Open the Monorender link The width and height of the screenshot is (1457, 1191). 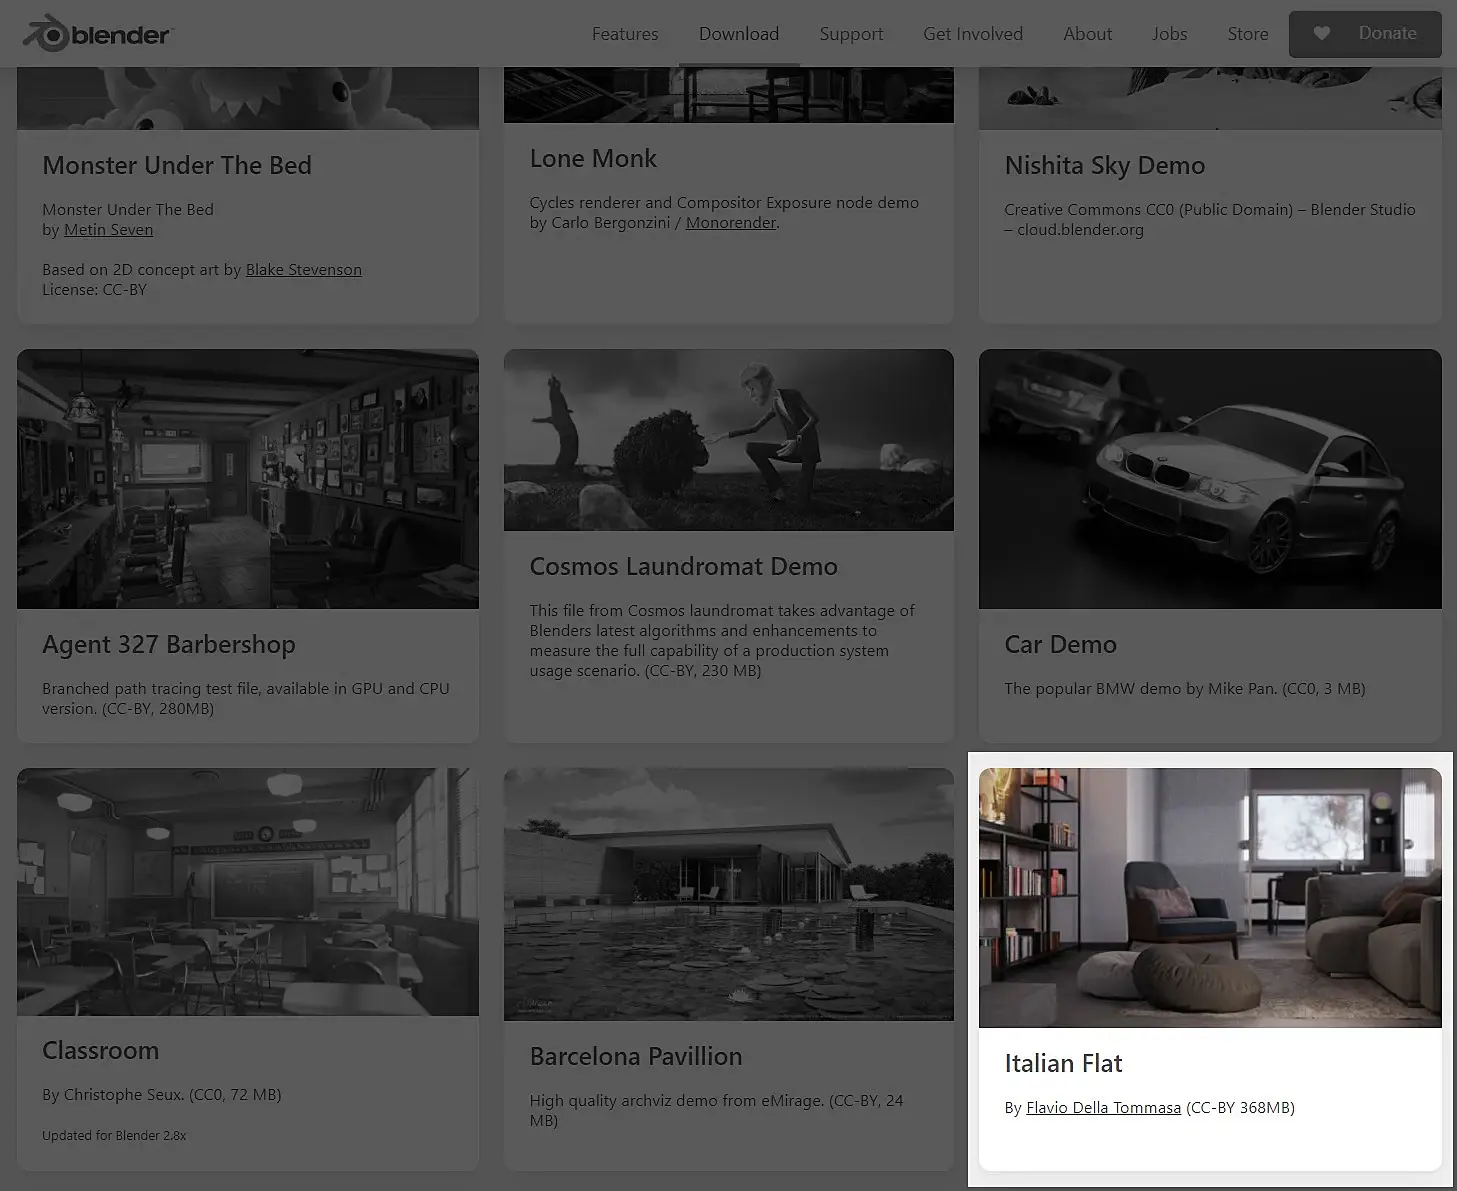731,223
